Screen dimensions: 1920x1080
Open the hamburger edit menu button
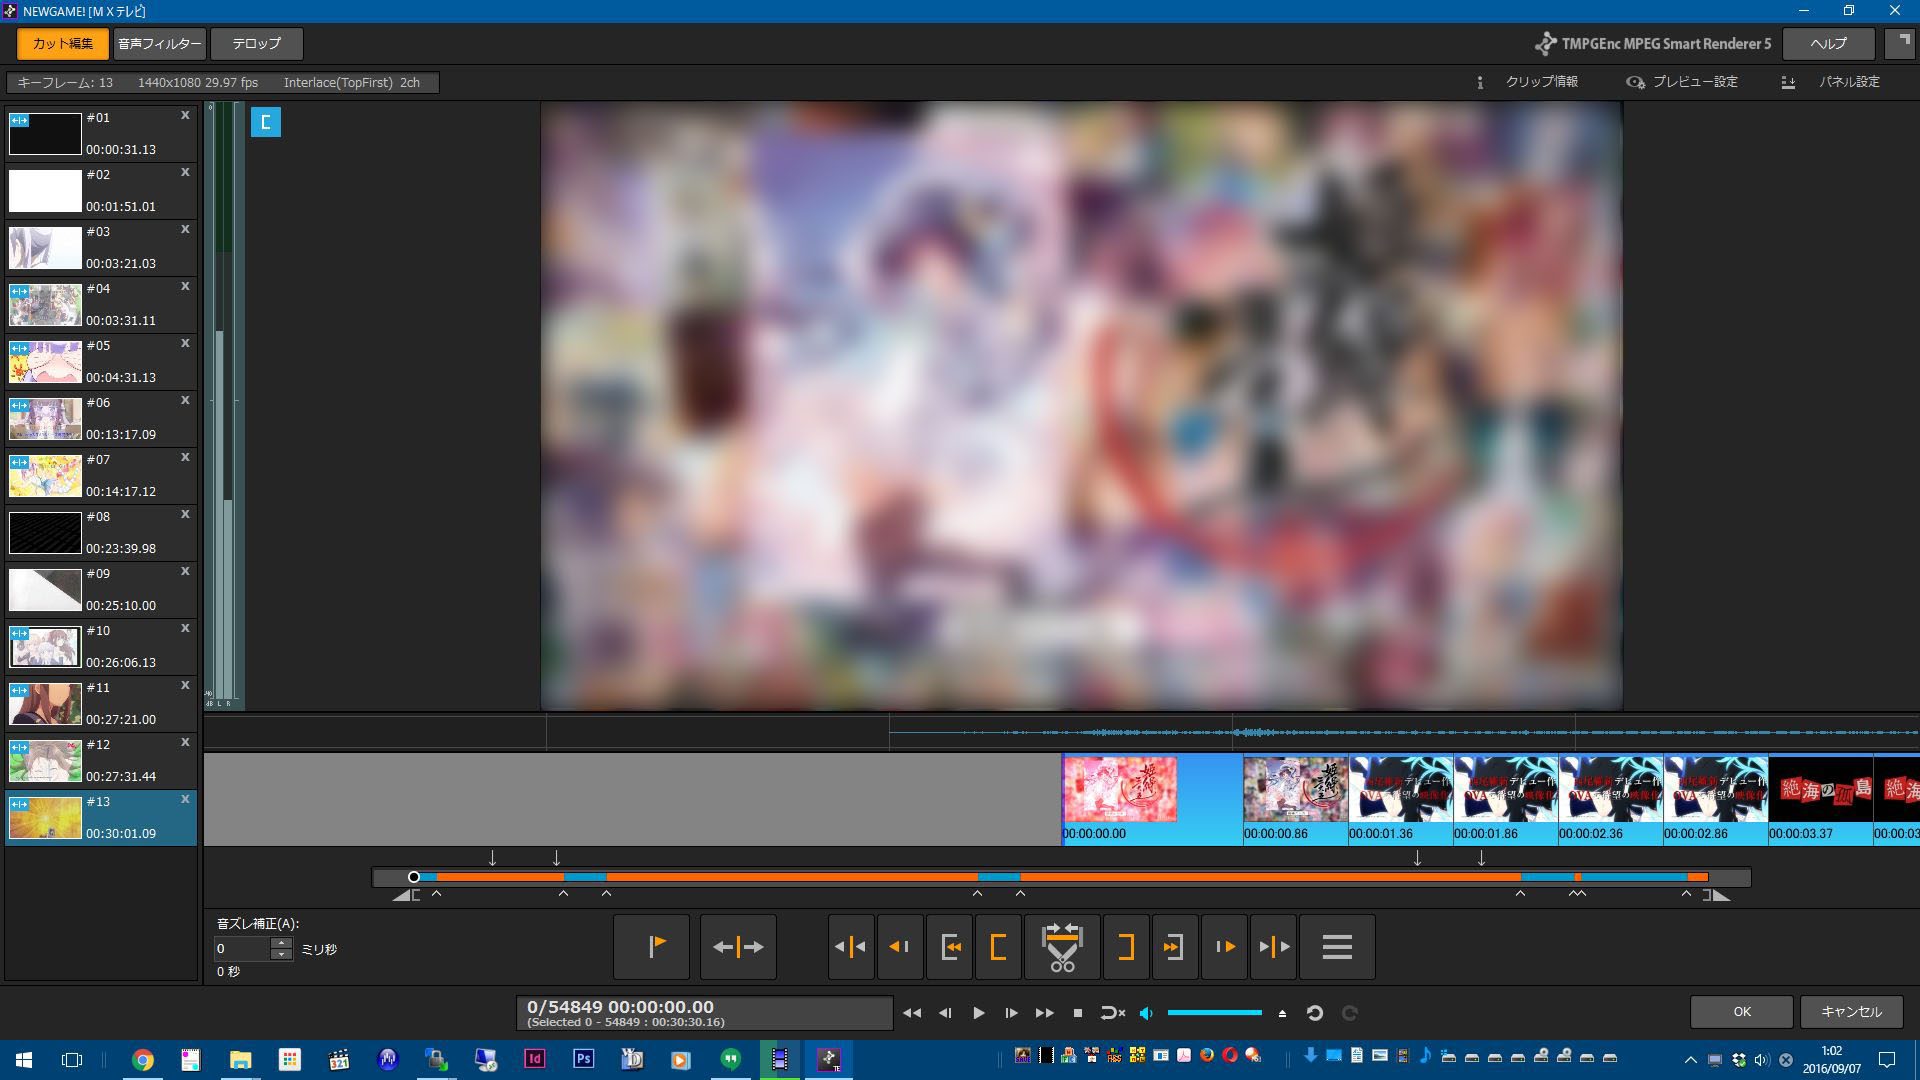[1337, 946]
